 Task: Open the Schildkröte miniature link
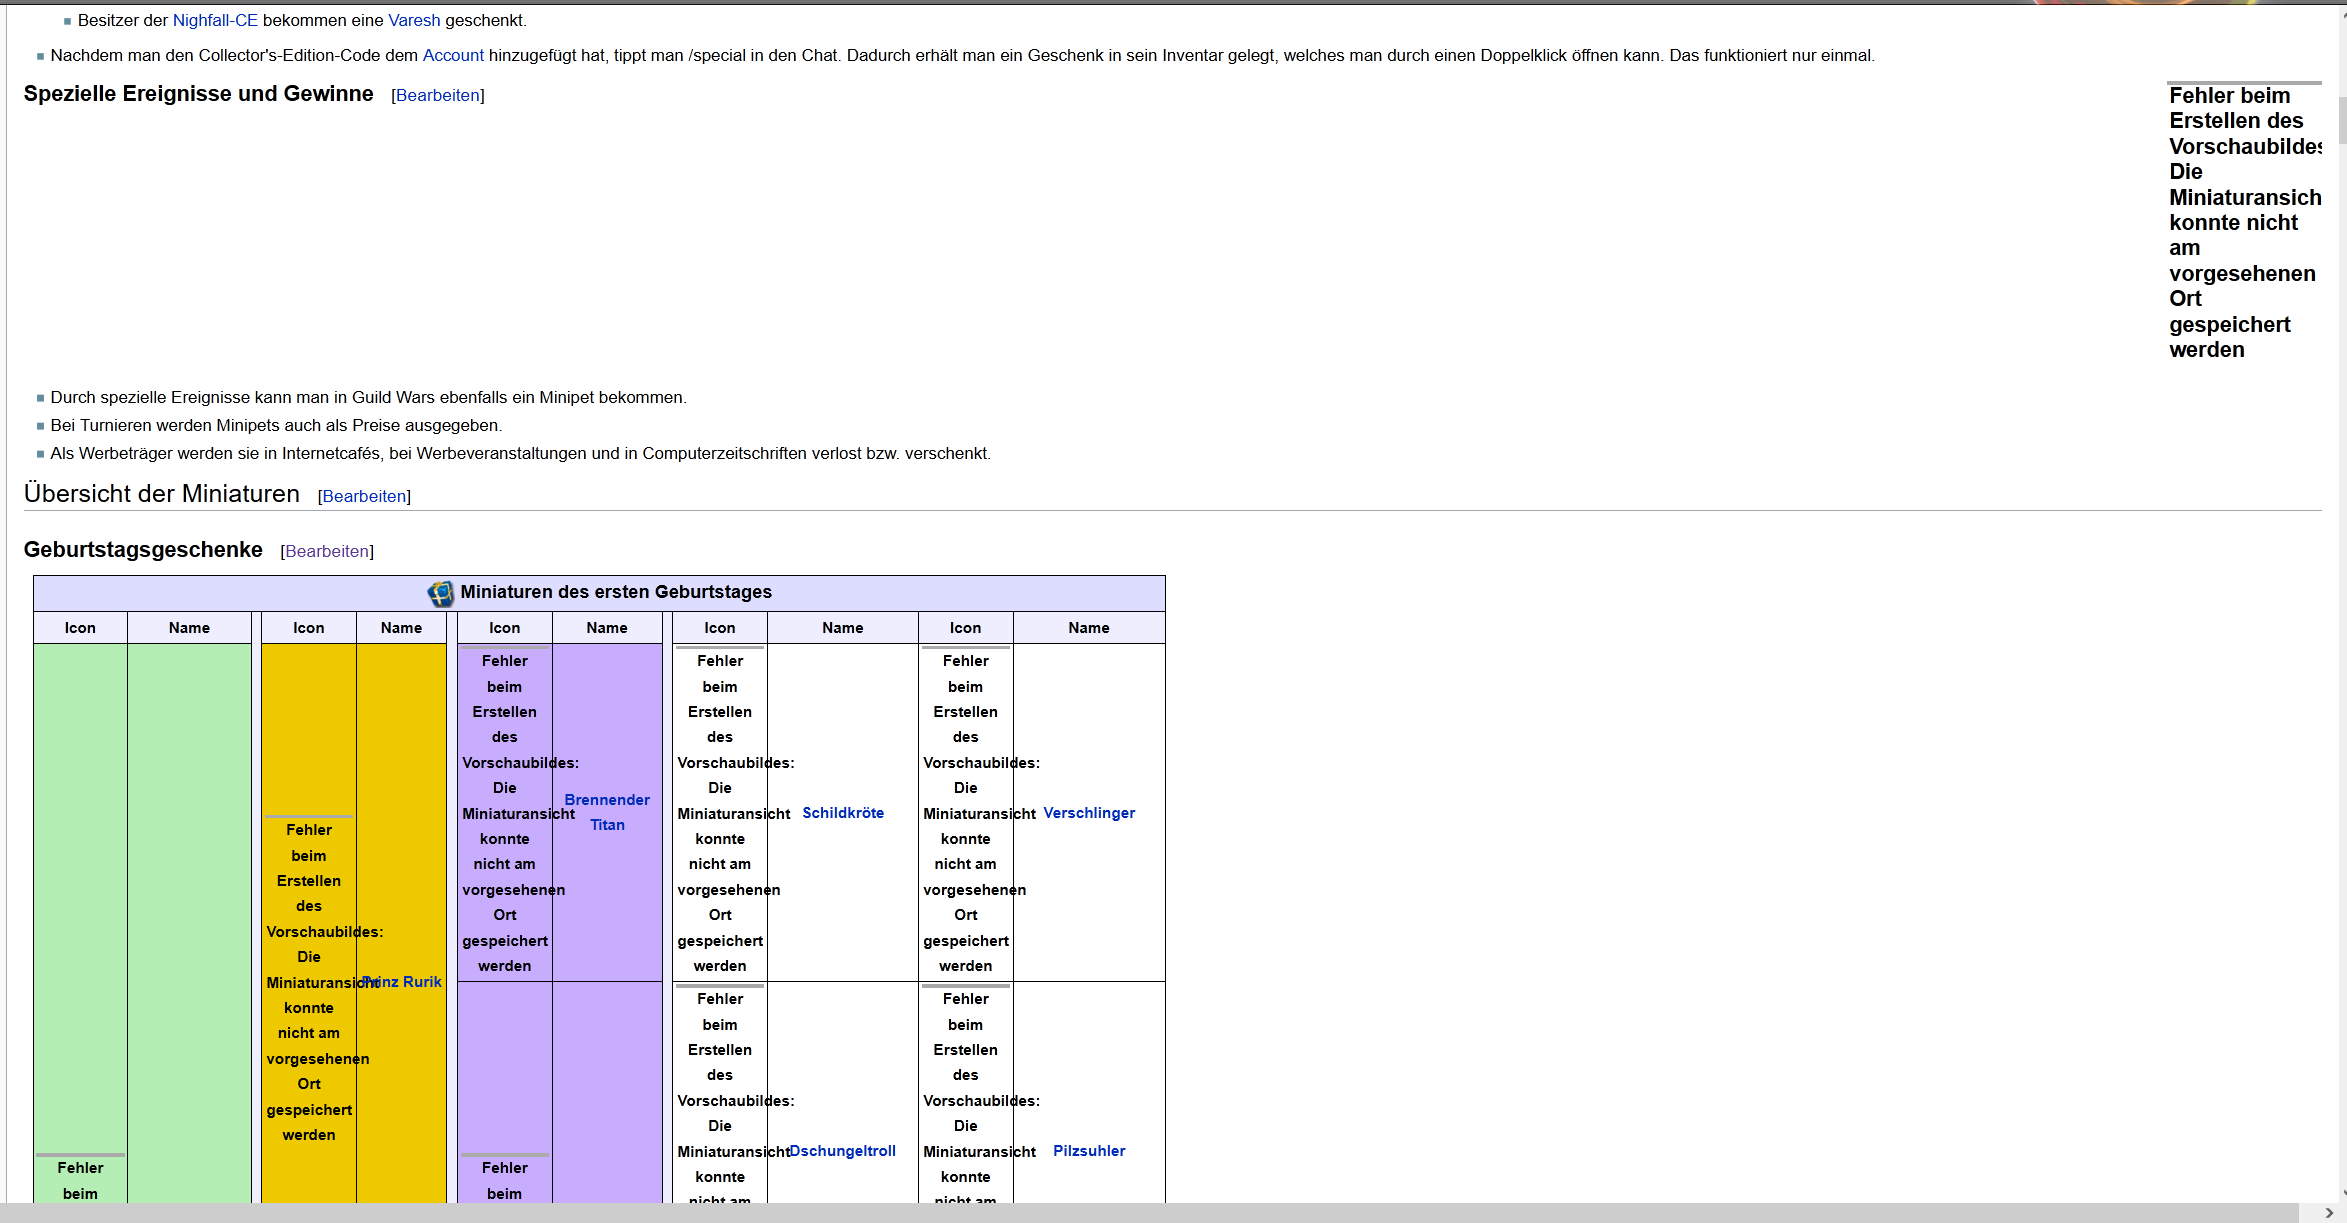pos(843,813)
